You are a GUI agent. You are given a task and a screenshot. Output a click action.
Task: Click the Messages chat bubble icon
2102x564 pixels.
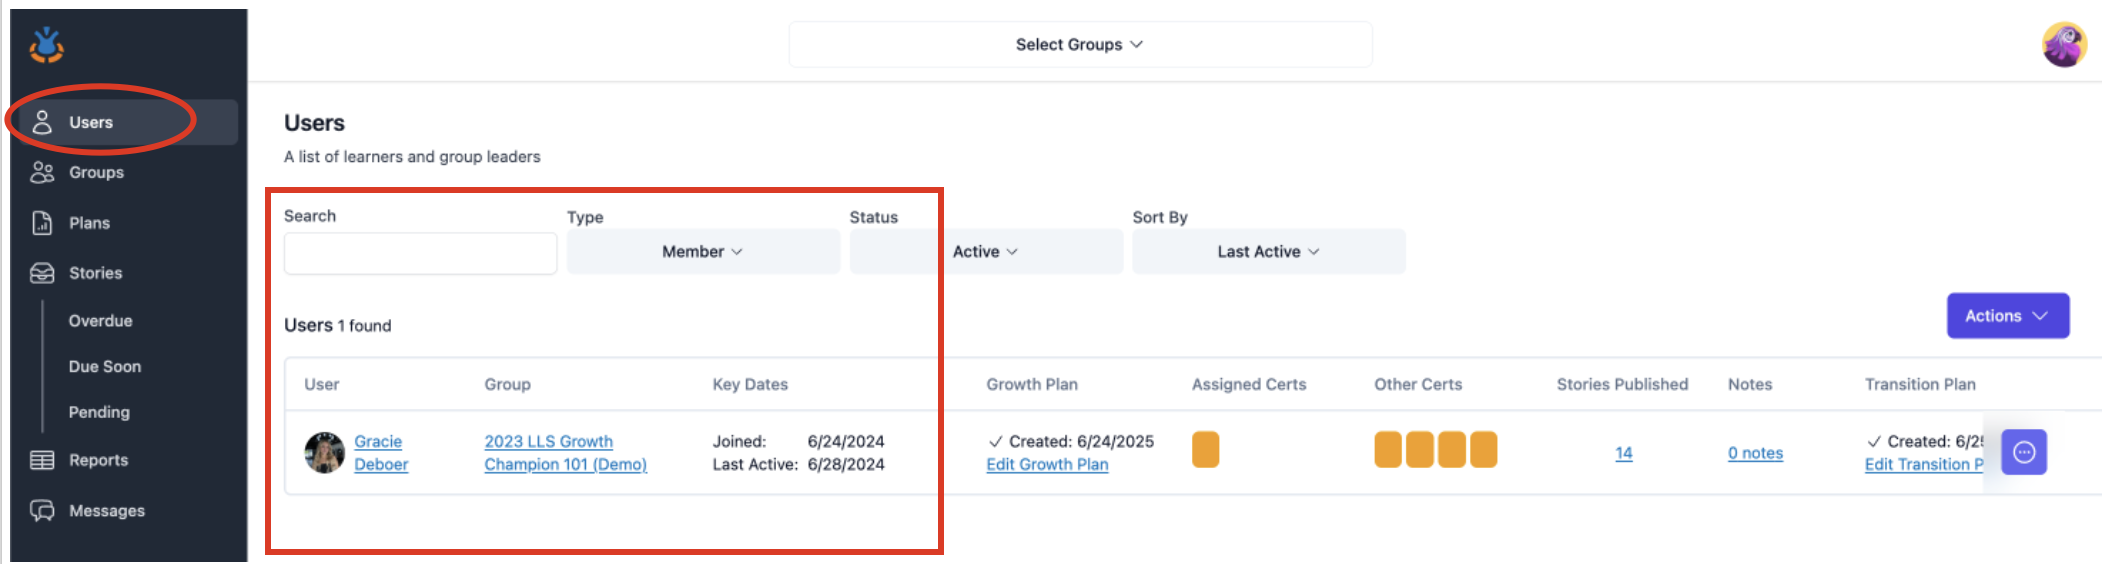[42, 510]
